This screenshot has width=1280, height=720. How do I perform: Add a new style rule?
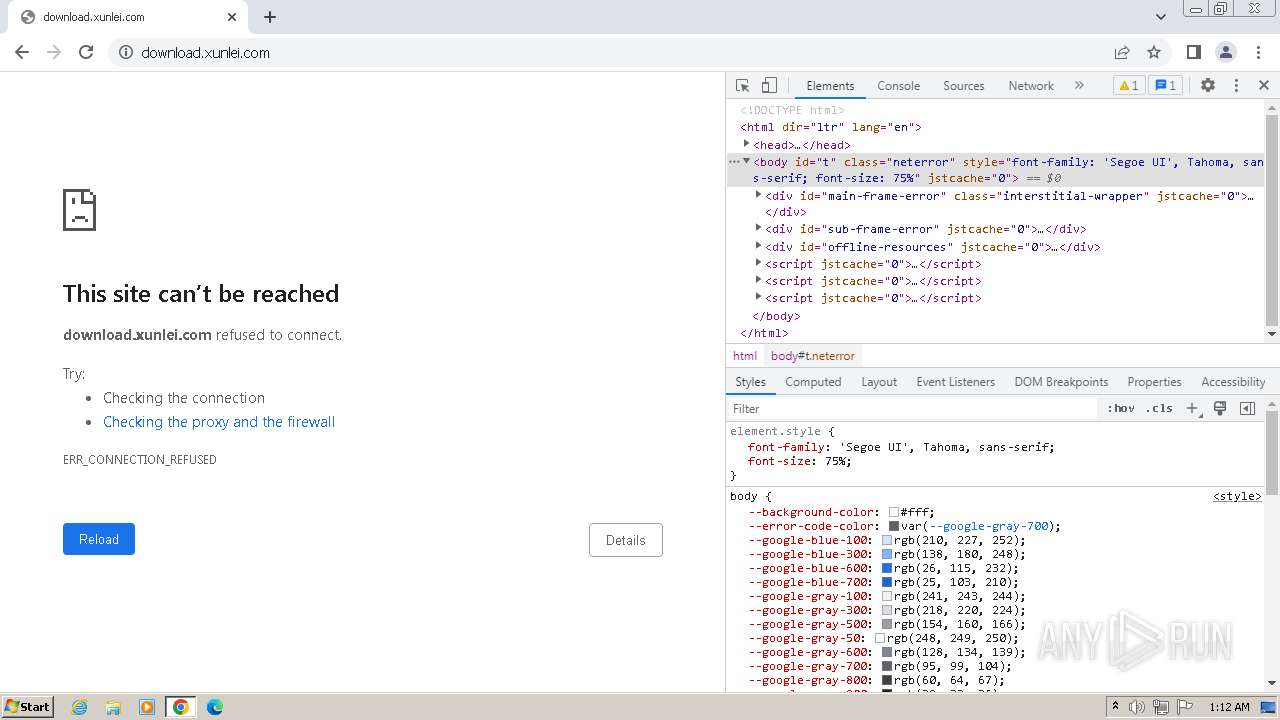[x=1193, y=409]
